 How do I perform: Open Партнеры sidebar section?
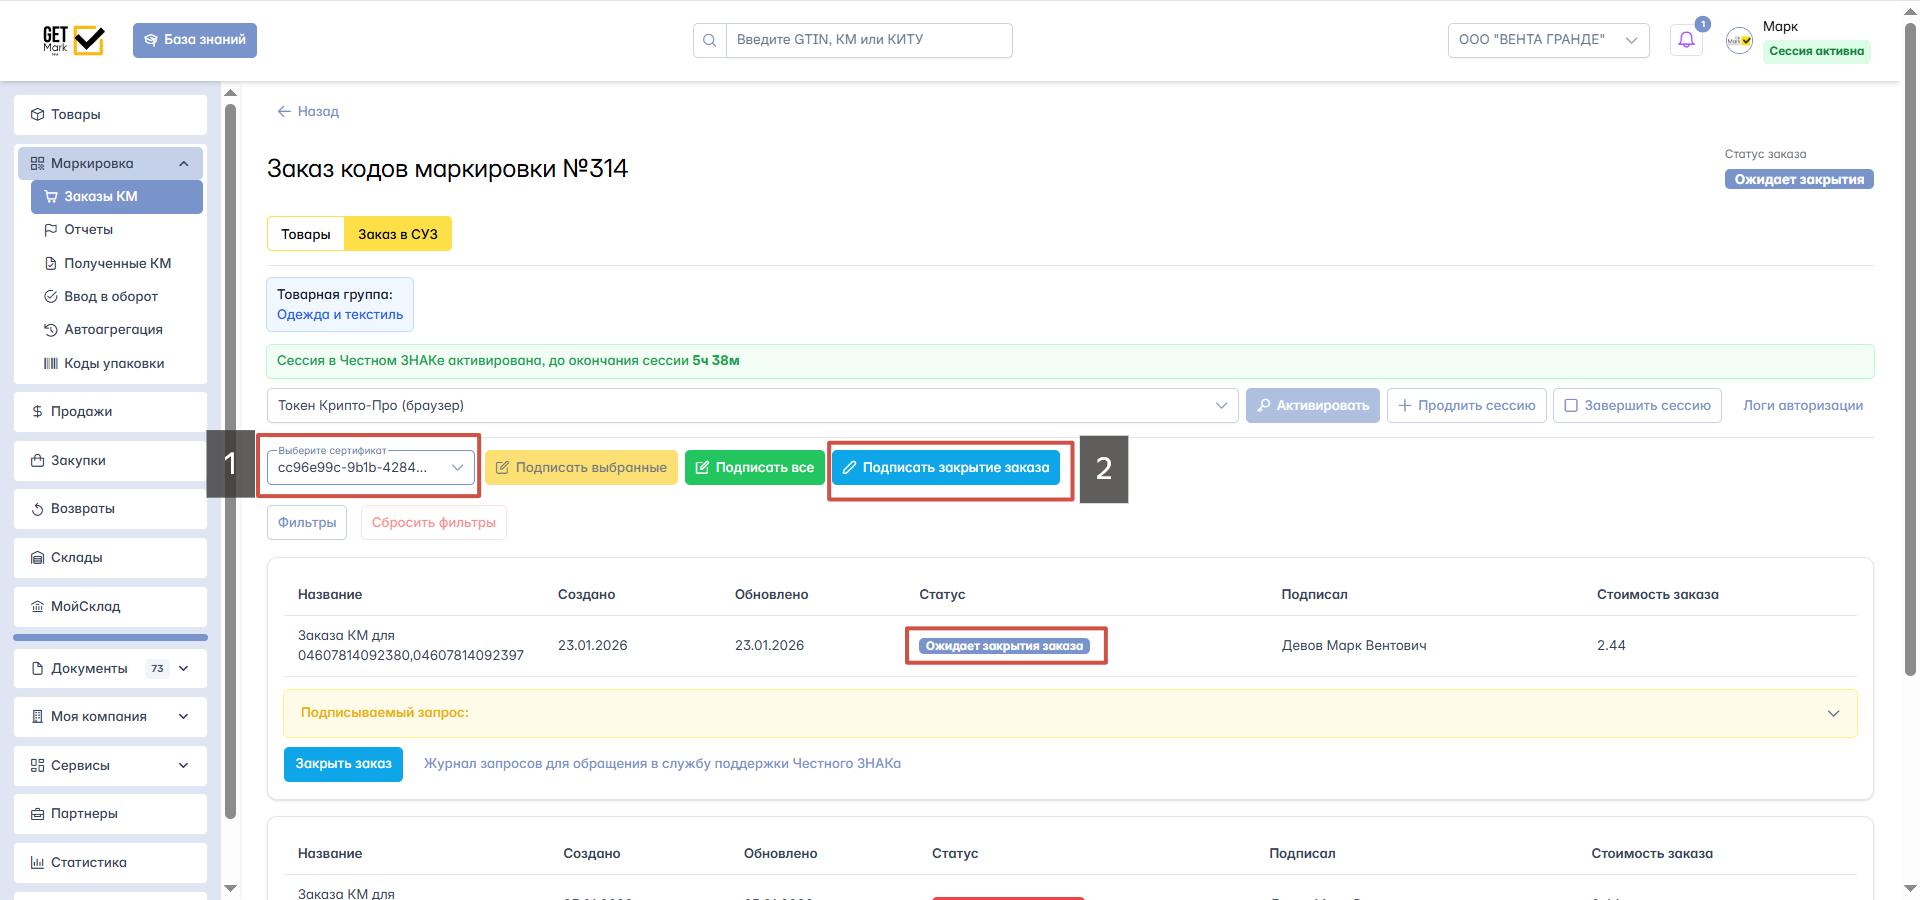[x=110, y=814]
